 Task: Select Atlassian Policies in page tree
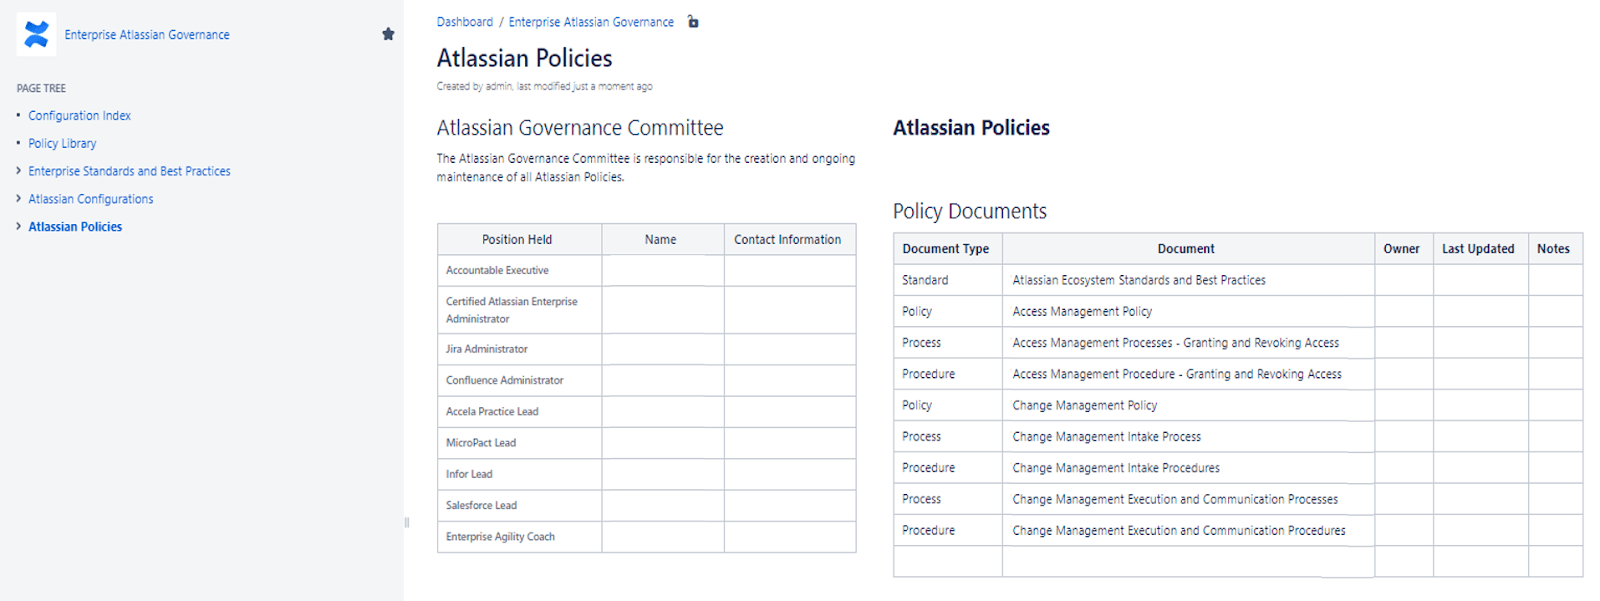pos(75,227)
